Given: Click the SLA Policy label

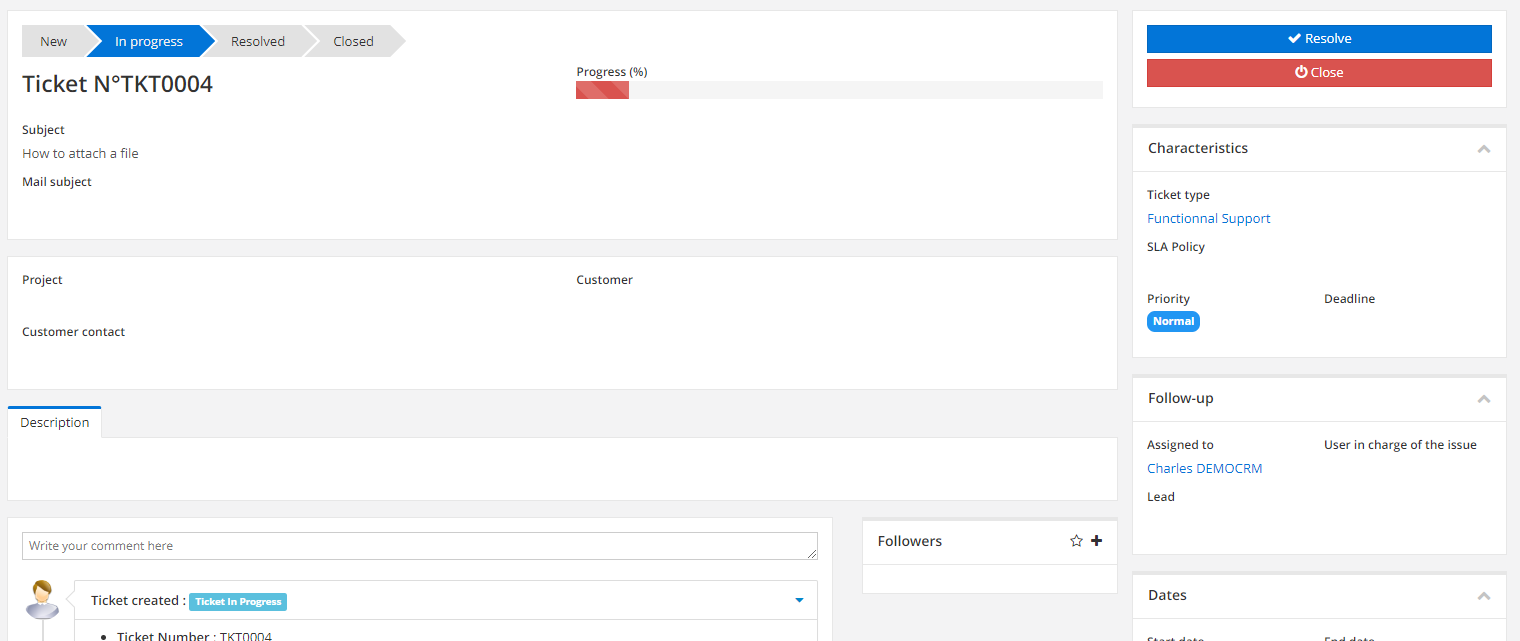Looking at the screenshot, I should tap(1176, 247).
